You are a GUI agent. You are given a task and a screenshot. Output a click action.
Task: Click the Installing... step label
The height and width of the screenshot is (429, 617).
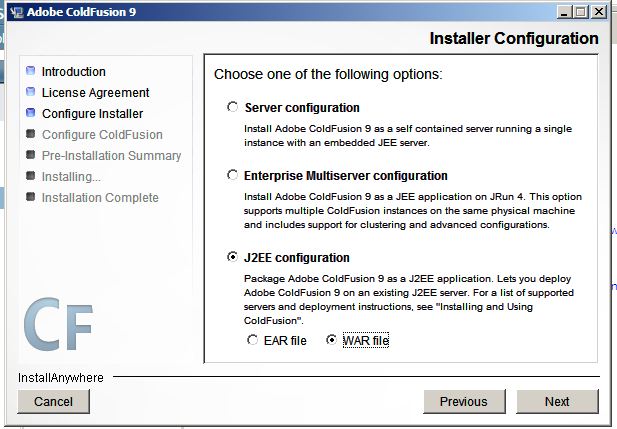point(71,177)
